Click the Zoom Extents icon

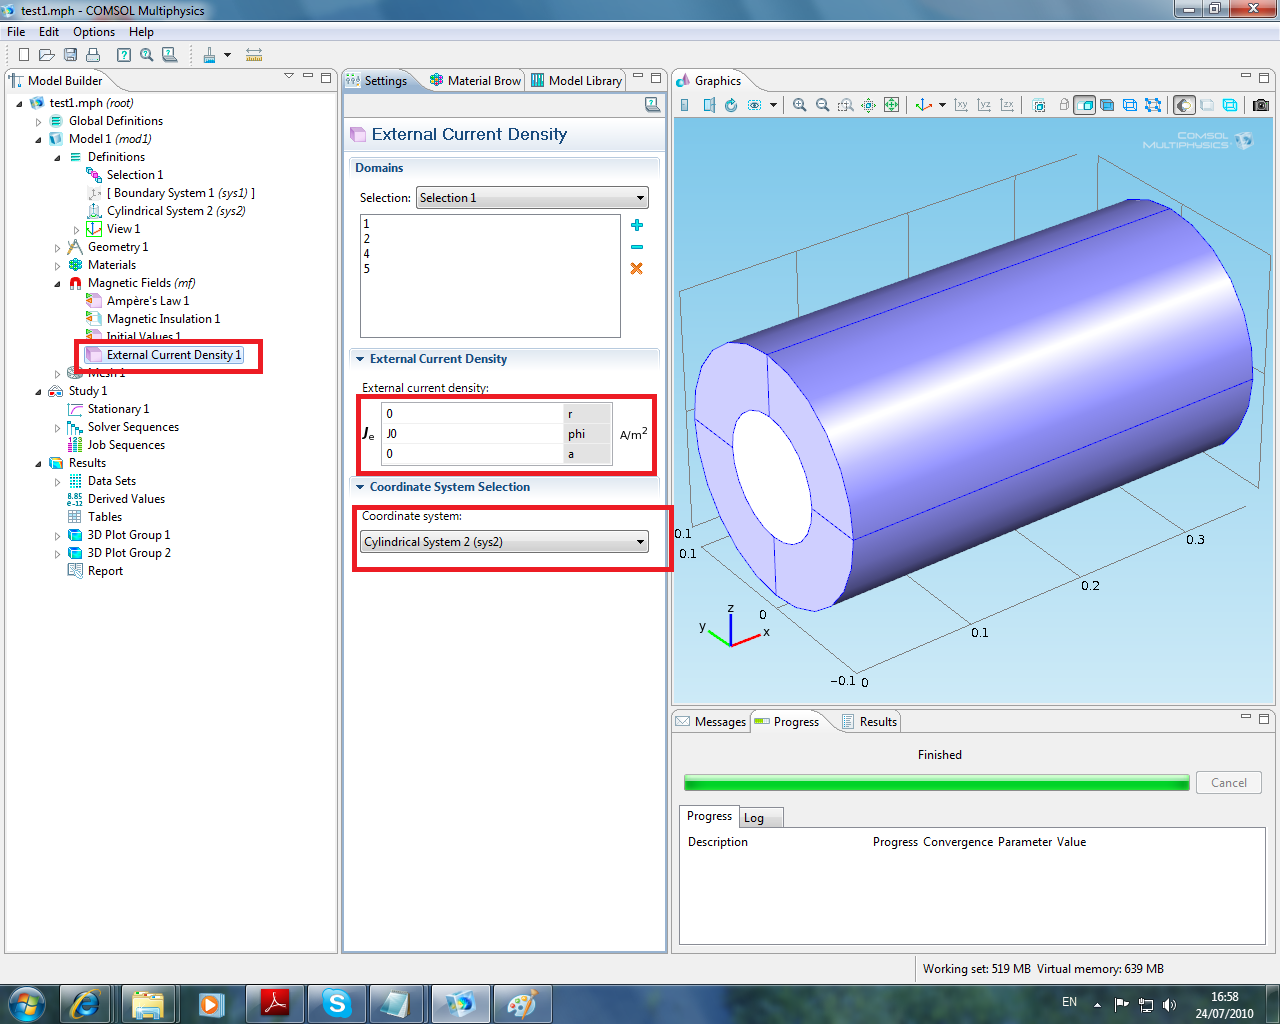pyautogui.click(x=891, y=105)
